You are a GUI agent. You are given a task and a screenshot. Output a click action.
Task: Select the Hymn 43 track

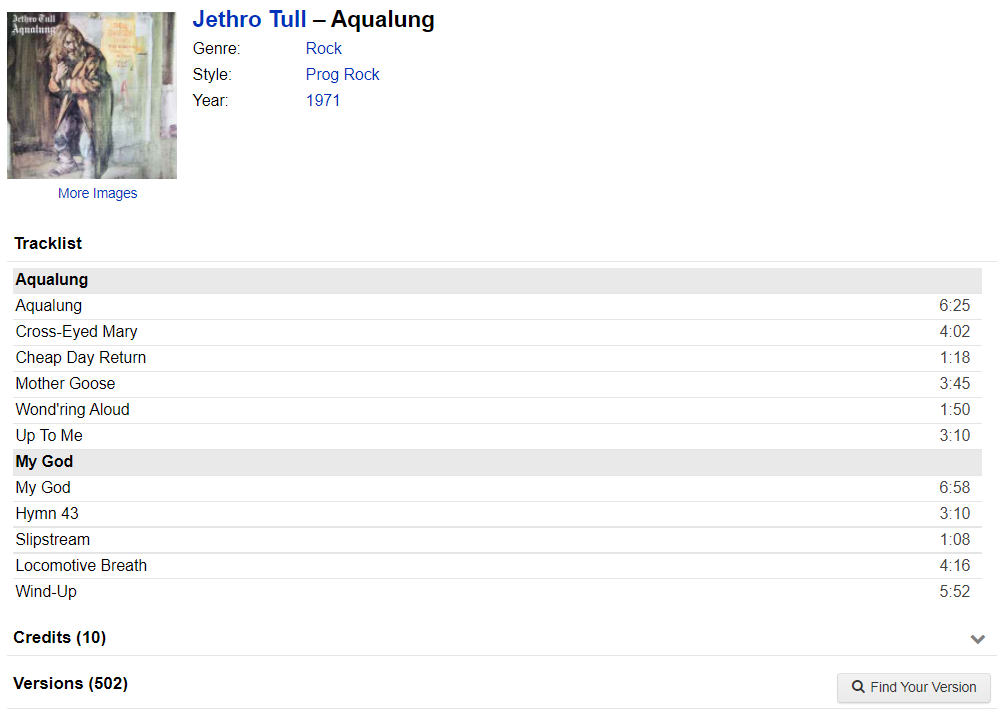47,514
